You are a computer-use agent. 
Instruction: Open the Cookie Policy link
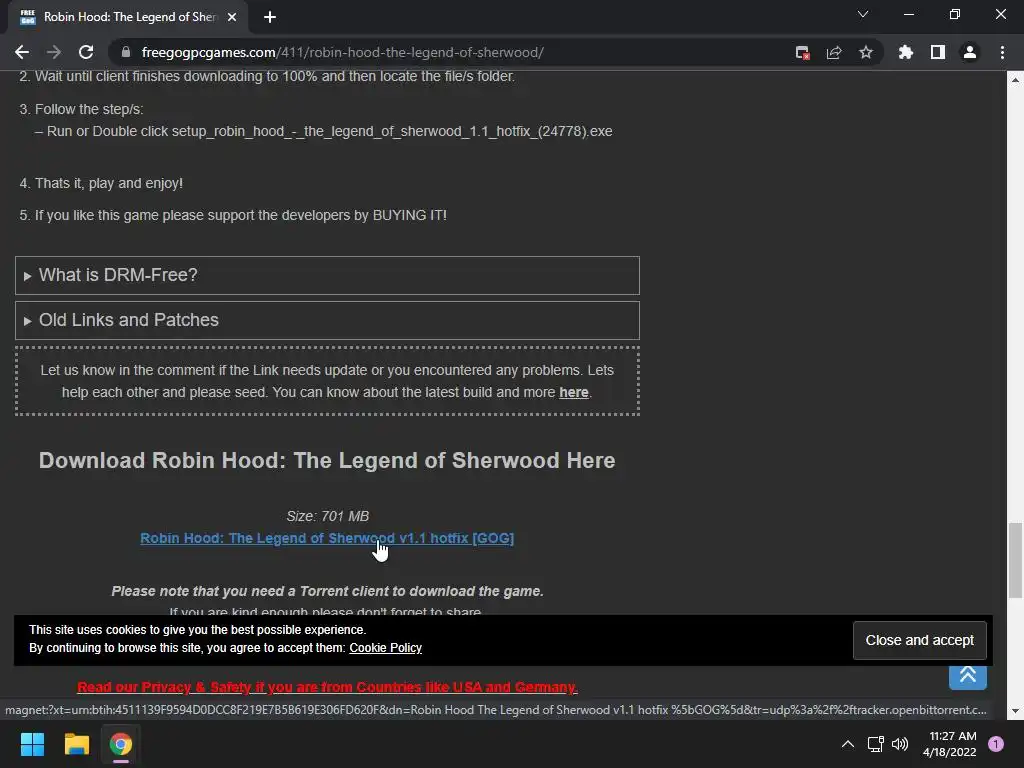click(385, 648)
